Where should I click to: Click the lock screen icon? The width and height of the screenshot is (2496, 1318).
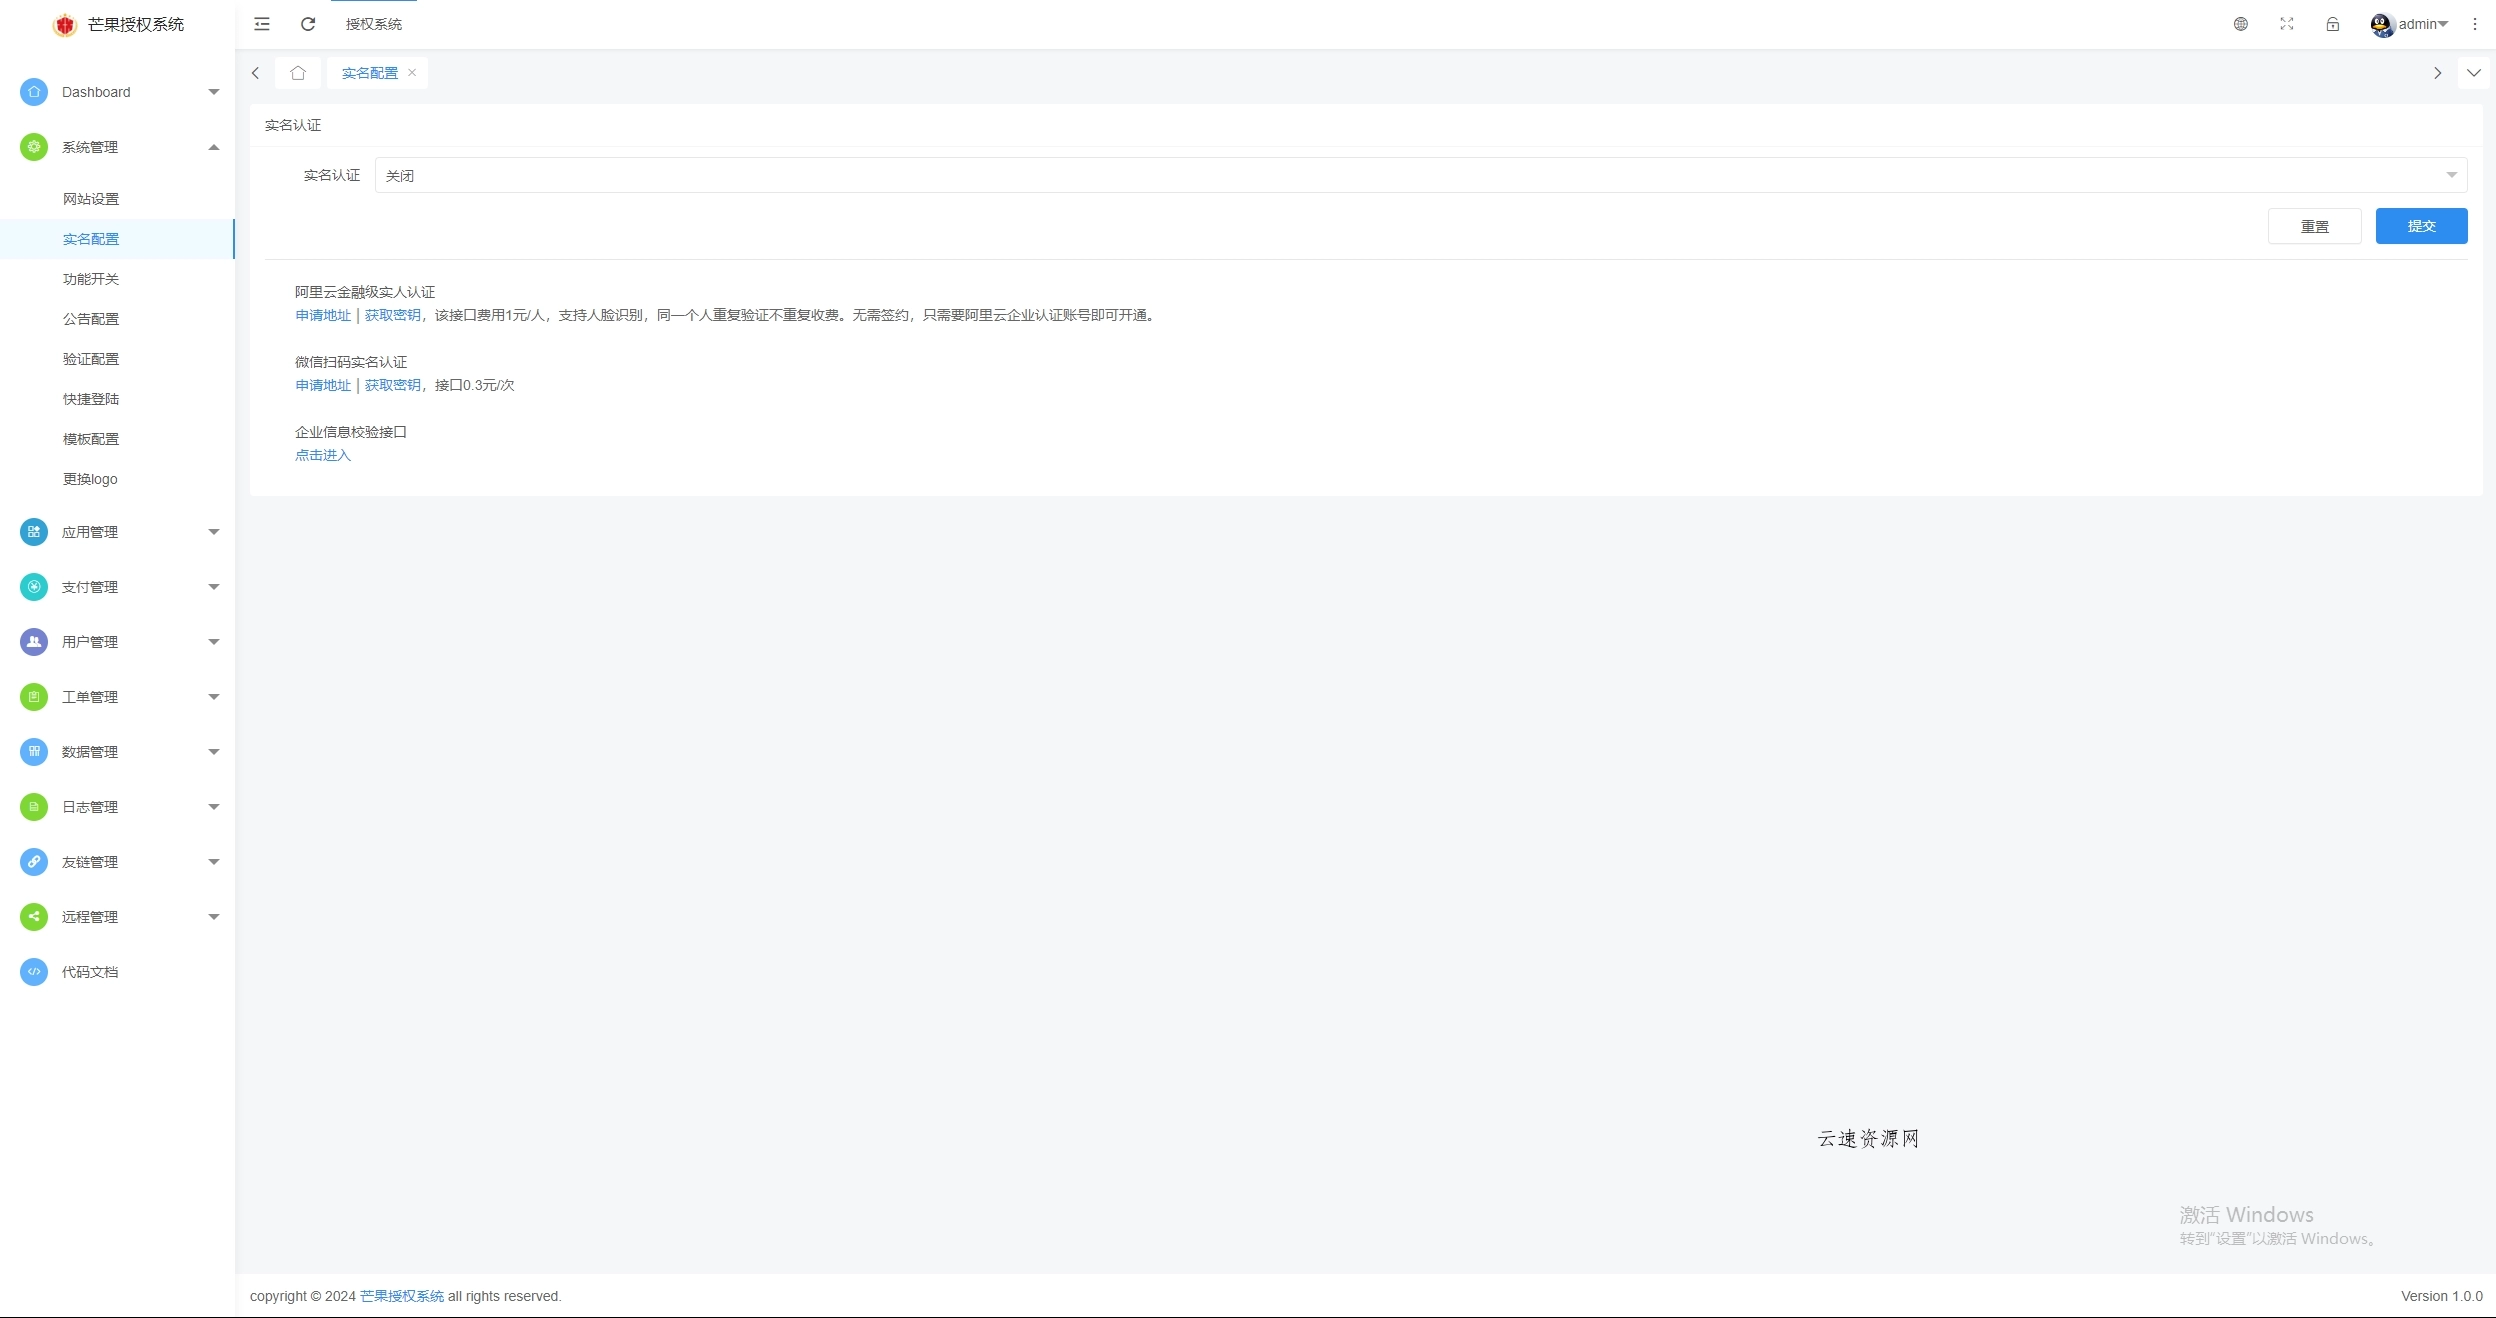[2331, 23]
